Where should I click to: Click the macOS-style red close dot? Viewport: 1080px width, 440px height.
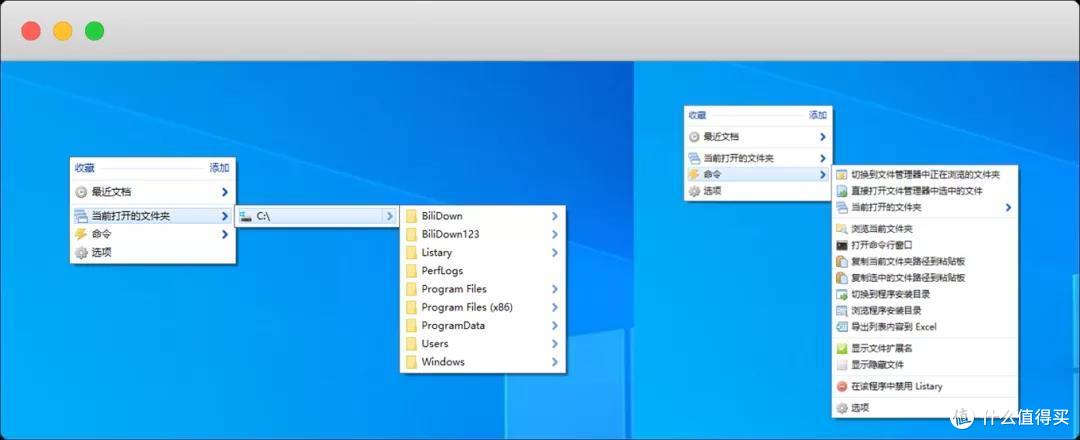31,31
